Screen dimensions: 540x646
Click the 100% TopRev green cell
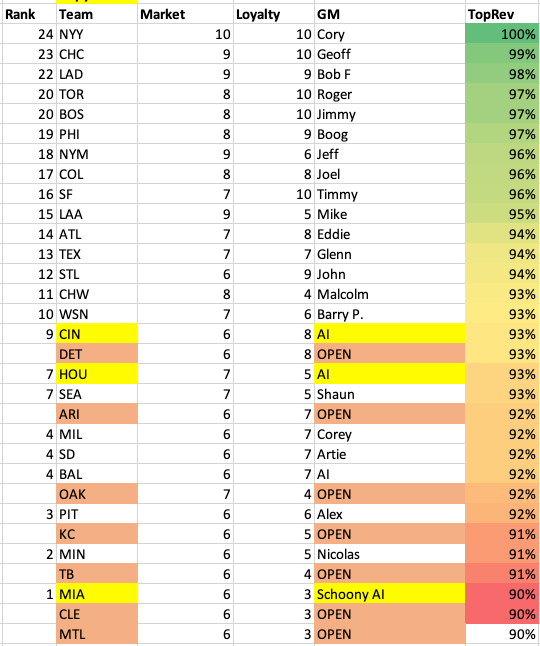click(502, 34)
